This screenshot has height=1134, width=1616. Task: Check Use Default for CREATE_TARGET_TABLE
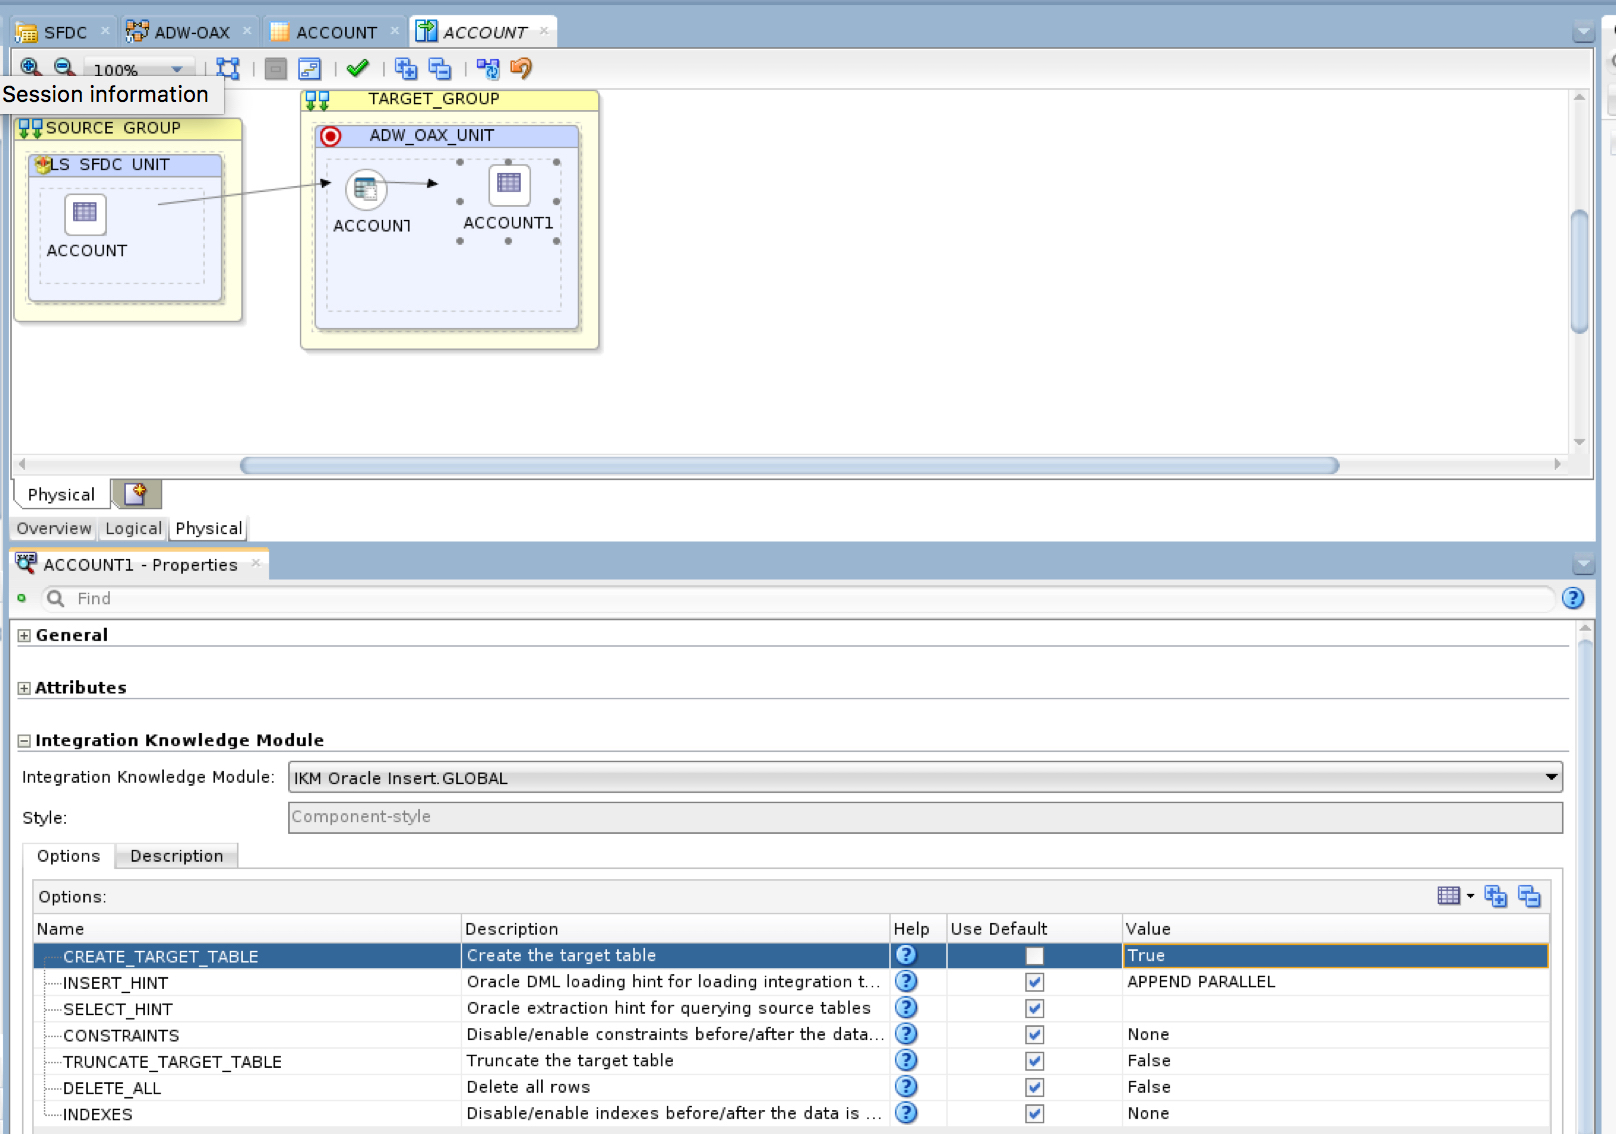click(1034, 956)
